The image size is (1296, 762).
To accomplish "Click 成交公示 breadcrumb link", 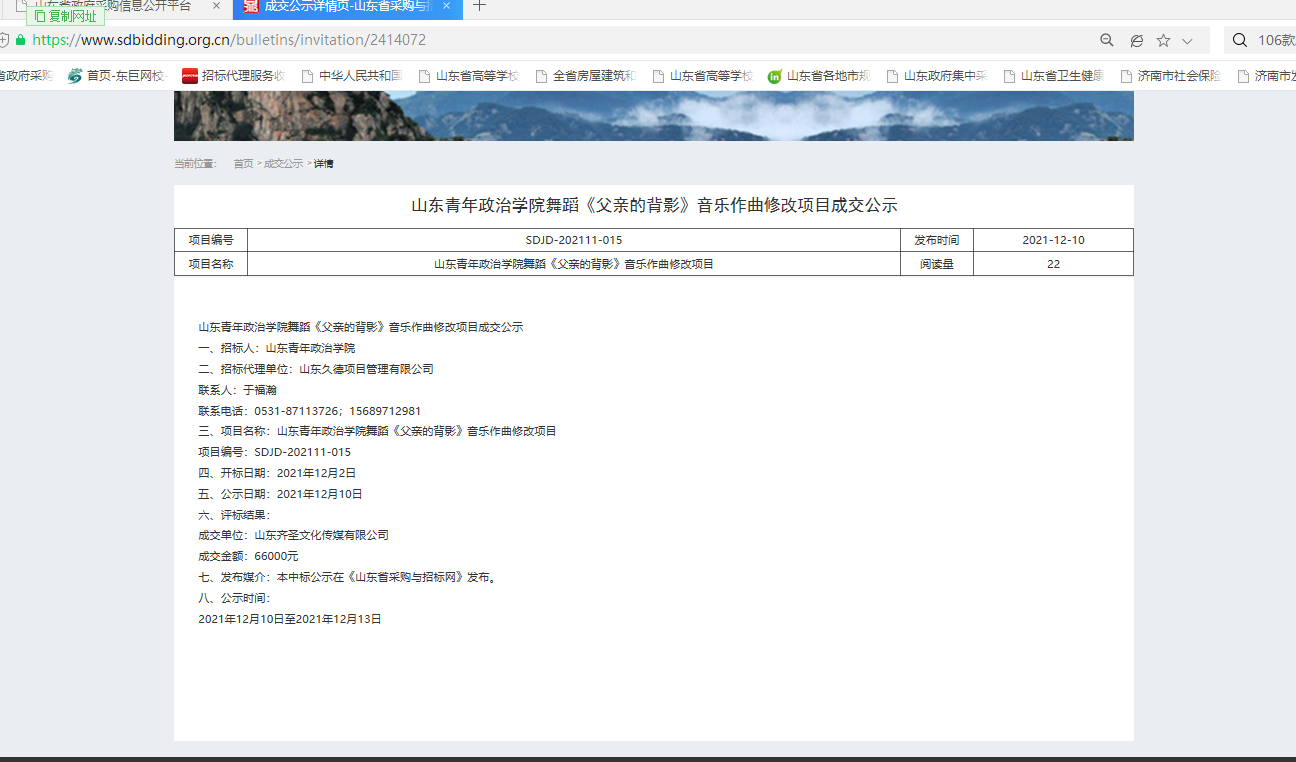I will click(x=283, y=164).
